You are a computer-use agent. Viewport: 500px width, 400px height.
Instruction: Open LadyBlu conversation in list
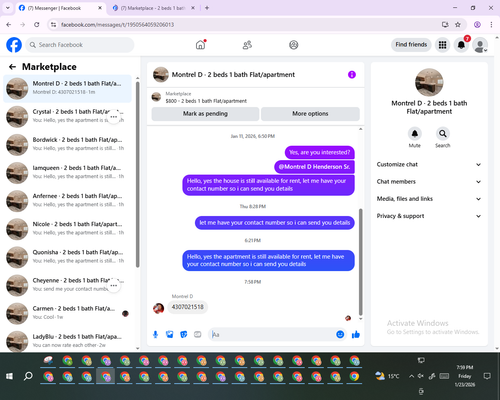pyautogui.click(x=67, y=341)
